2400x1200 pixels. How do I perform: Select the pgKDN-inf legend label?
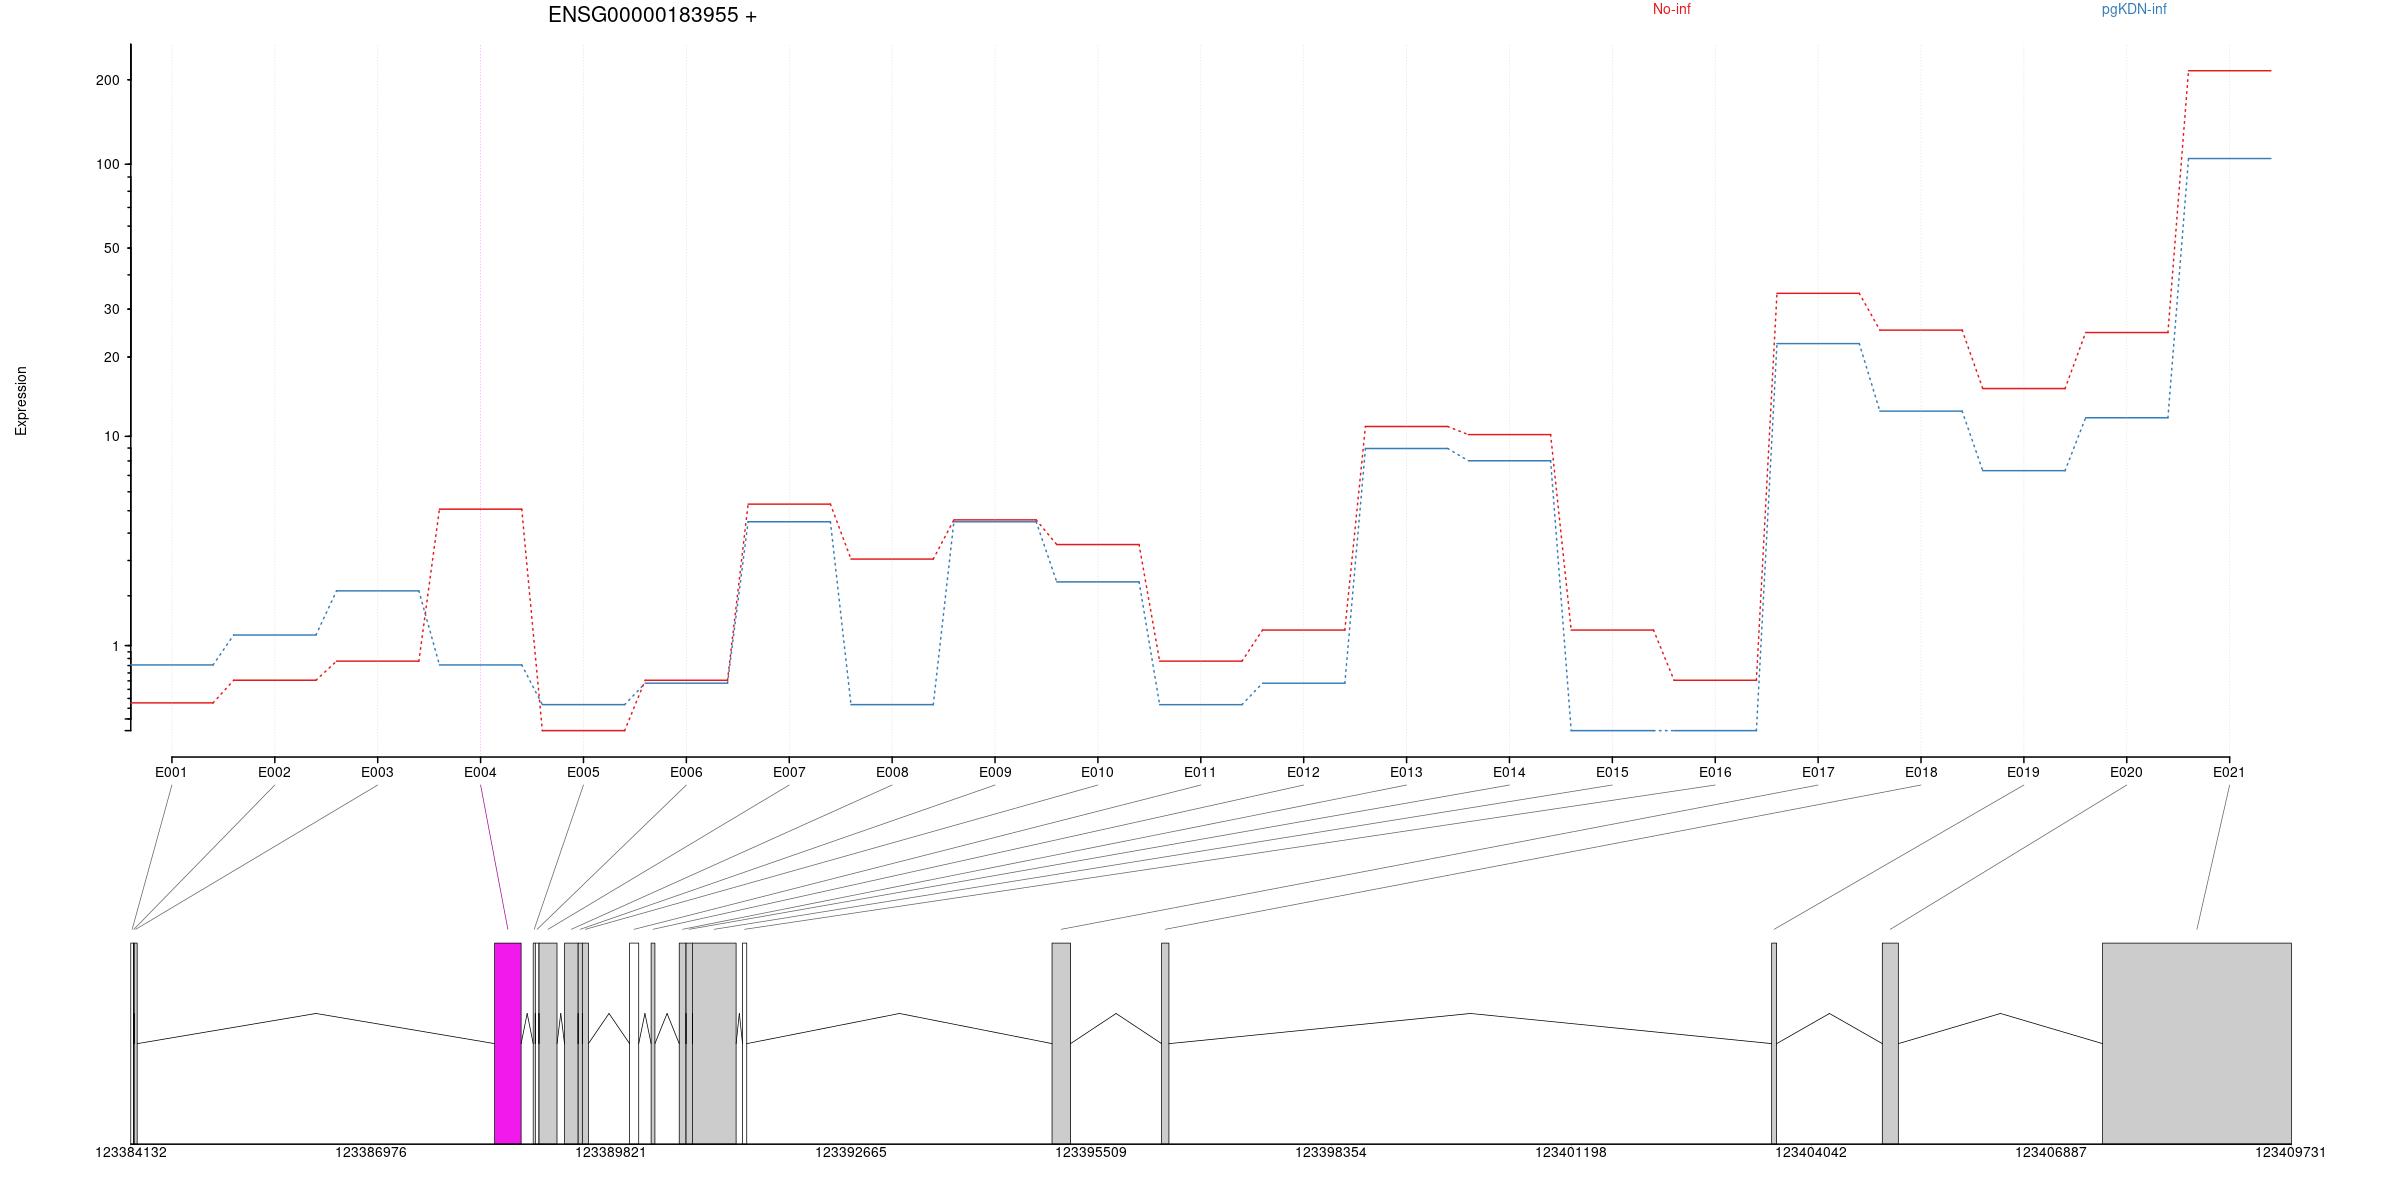point(2134,9)
